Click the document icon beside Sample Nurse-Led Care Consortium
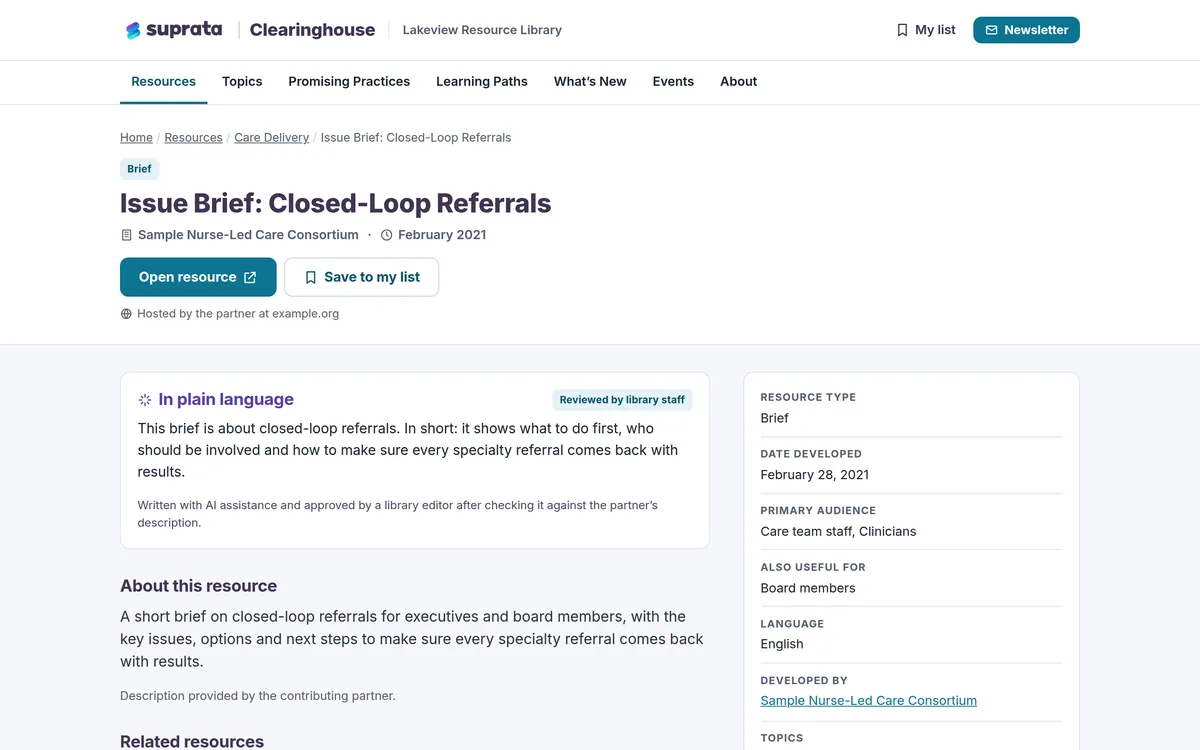Image resolution: width=1200 pixels, height=750 pixels. [x=126, y=235]
